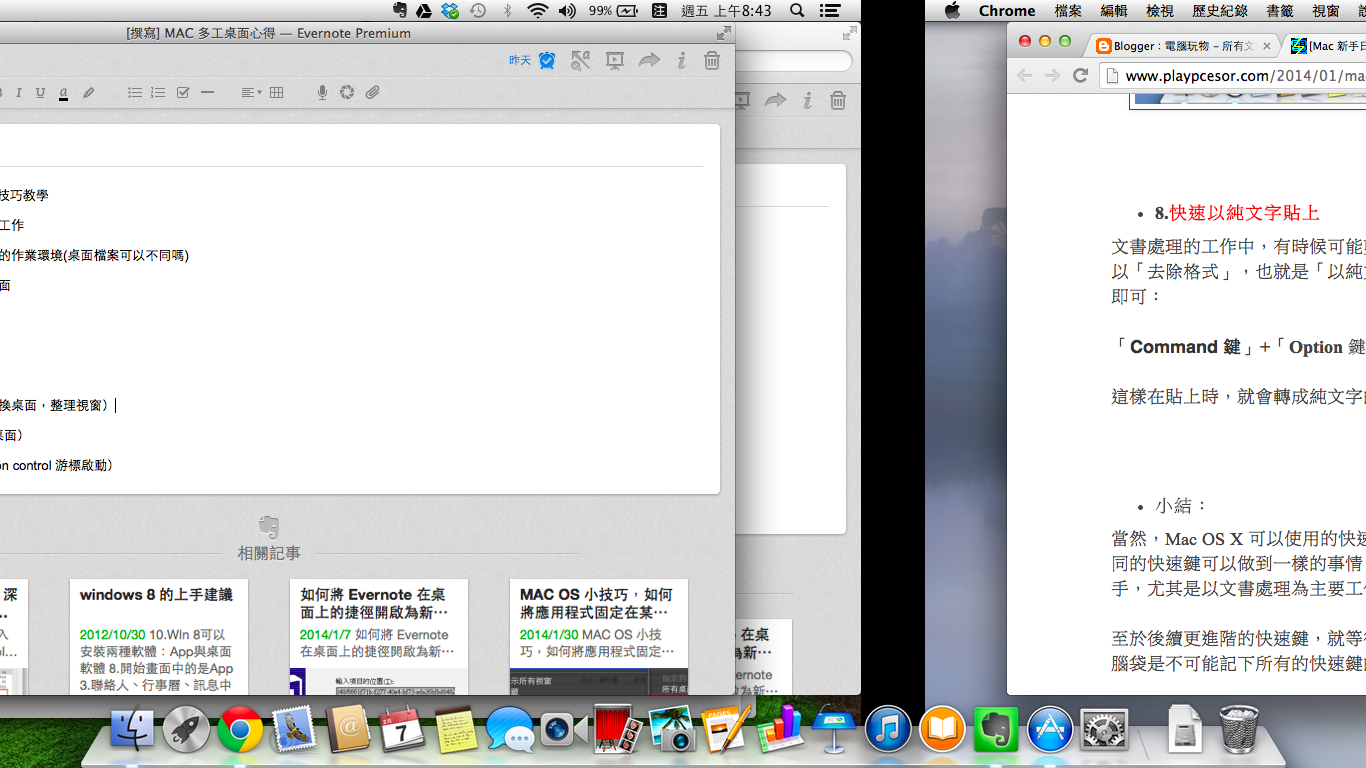Close the Blogger 電腦玩物 tab
Screen dimensions: 1366x768
(1267, 46)
